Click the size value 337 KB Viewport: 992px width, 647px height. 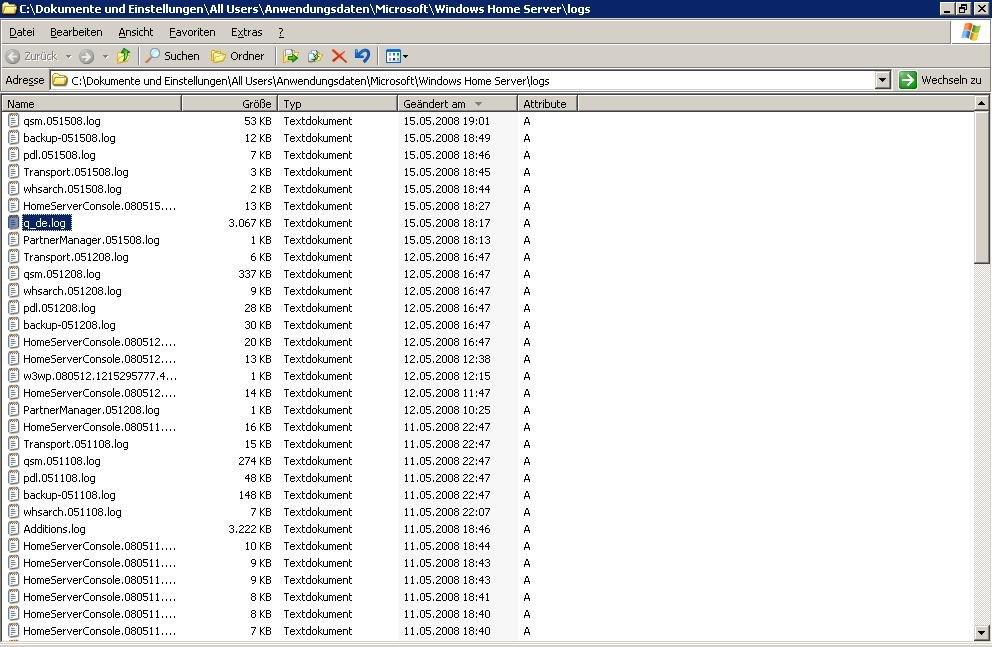point(255,274)
